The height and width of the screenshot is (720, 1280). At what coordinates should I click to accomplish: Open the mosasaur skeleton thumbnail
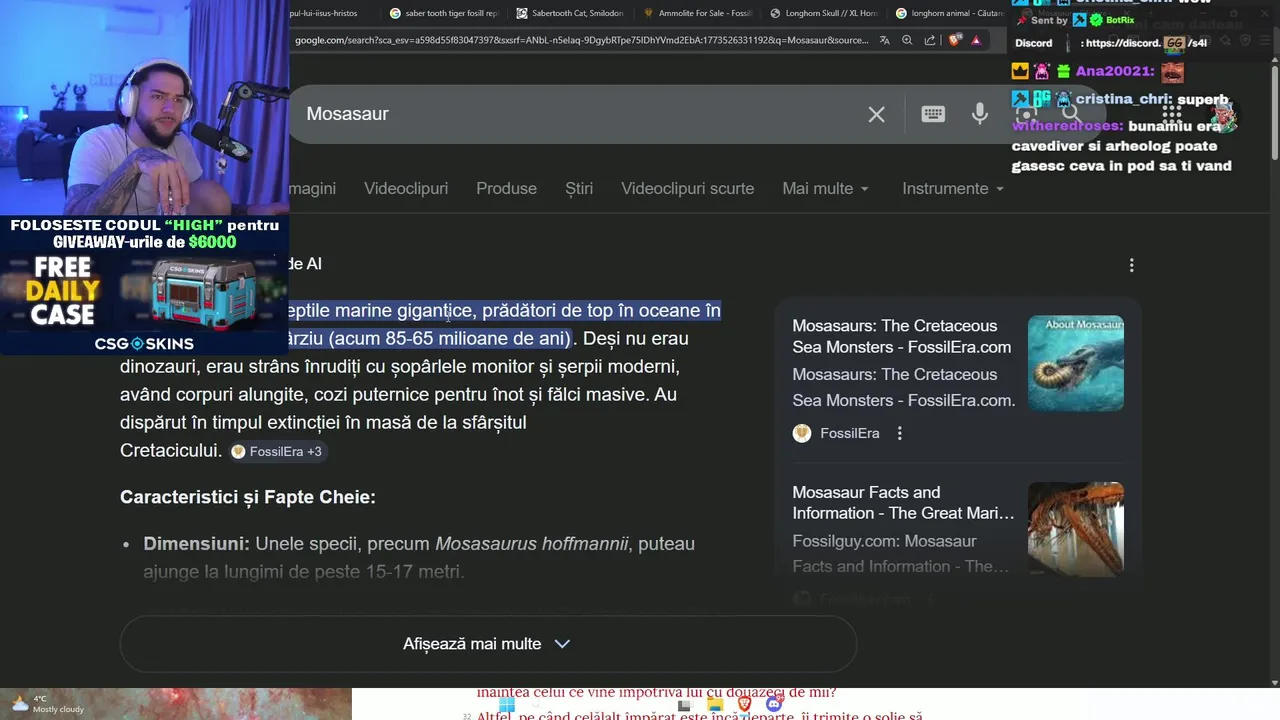(1076, 529)
